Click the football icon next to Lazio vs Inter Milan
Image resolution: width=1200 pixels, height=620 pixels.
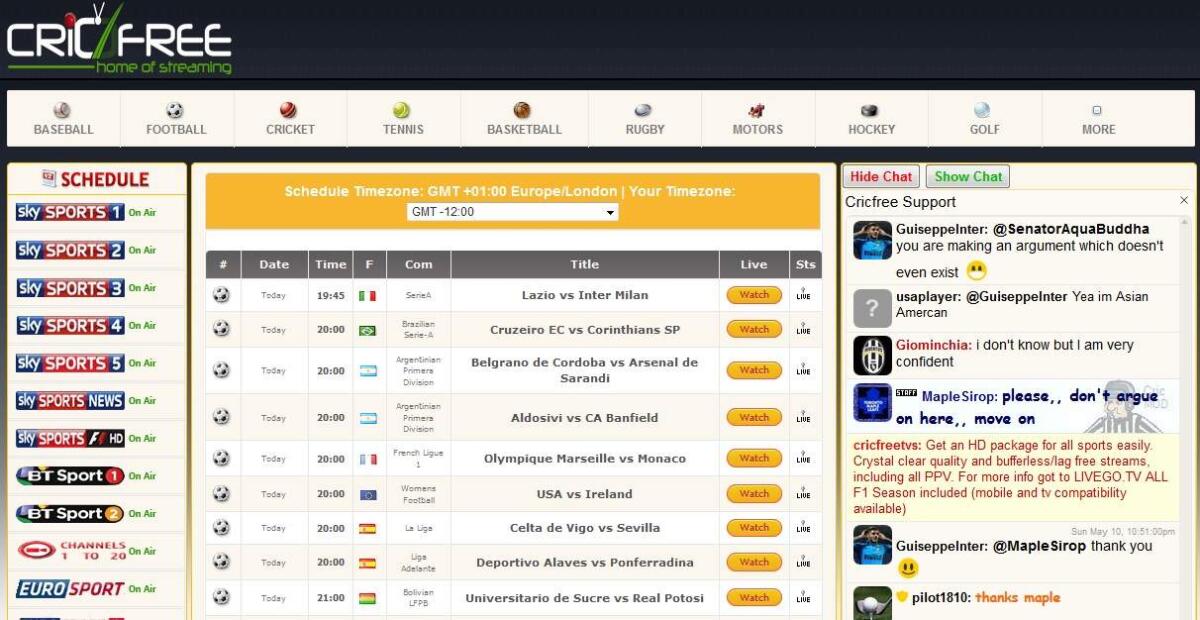(223, 295)
